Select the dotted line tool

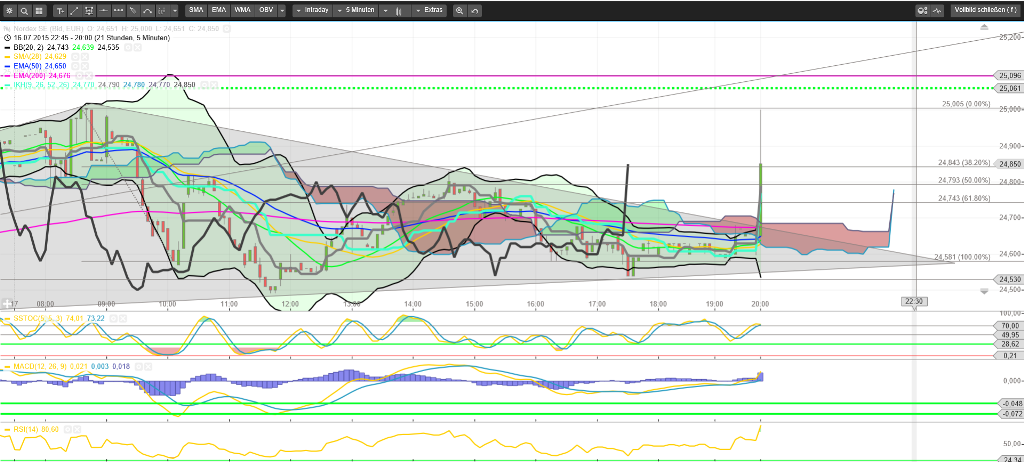(118, 10)
